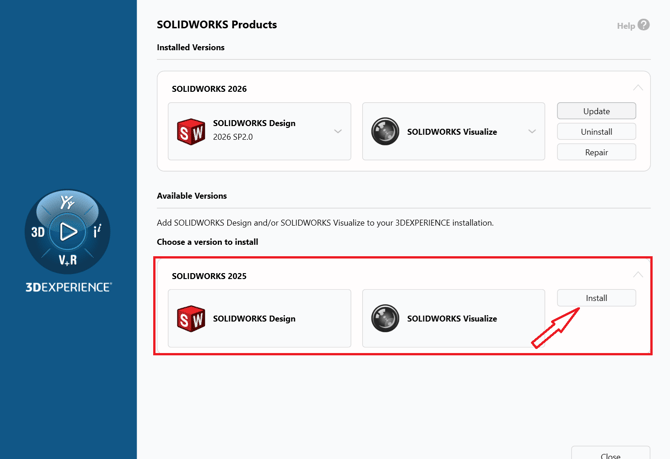Click the Uninstall button

(x=597, y=132)
